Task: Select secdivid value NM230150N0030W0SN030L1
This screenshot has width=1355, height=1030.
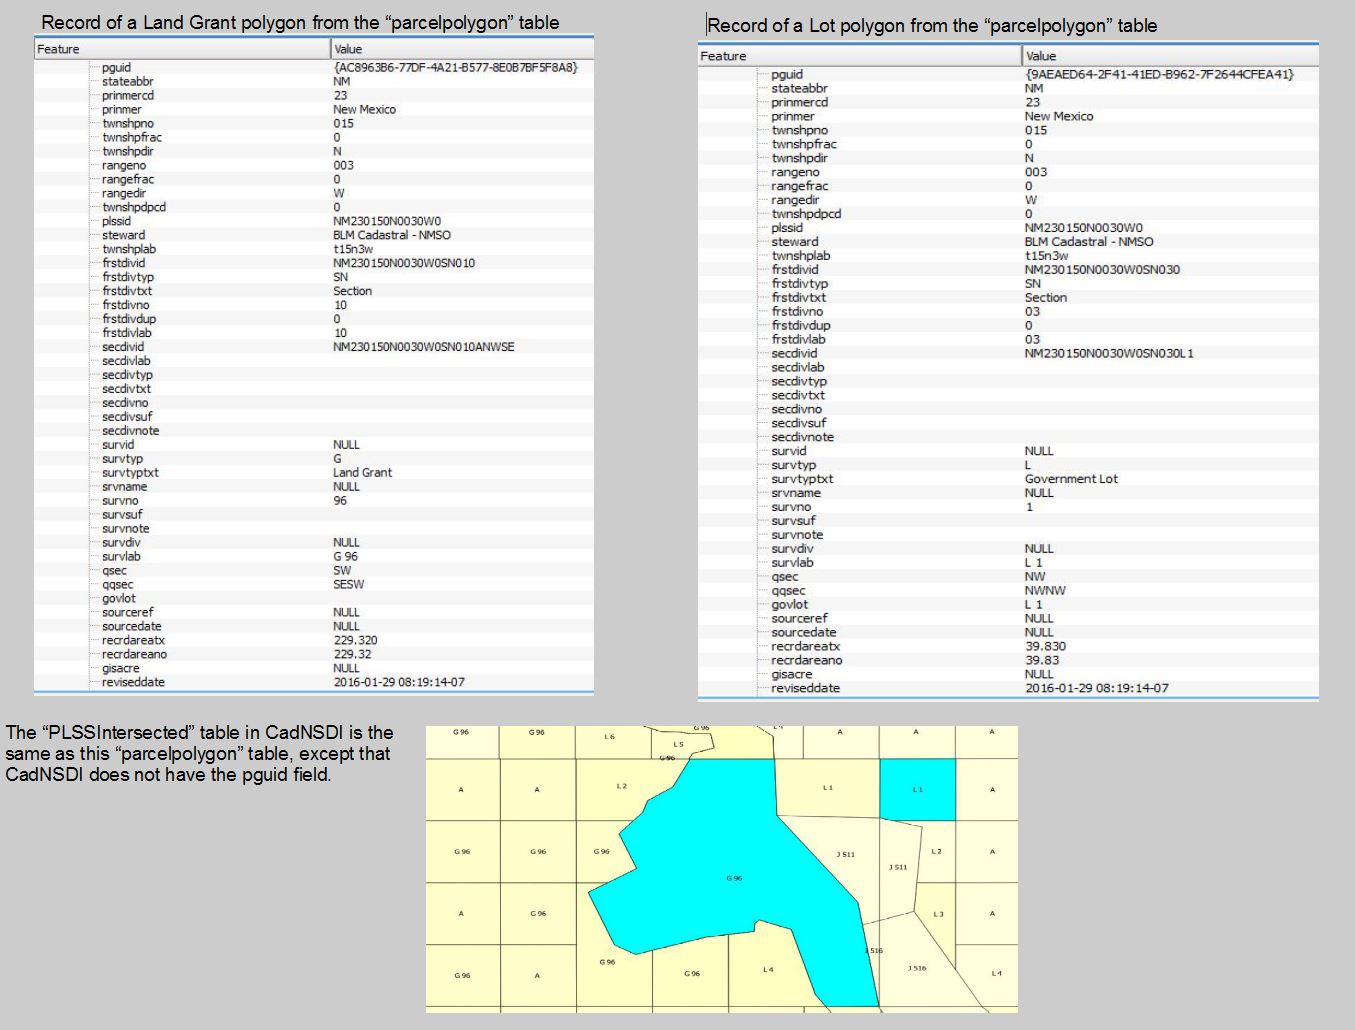Action: (1109, 353)
